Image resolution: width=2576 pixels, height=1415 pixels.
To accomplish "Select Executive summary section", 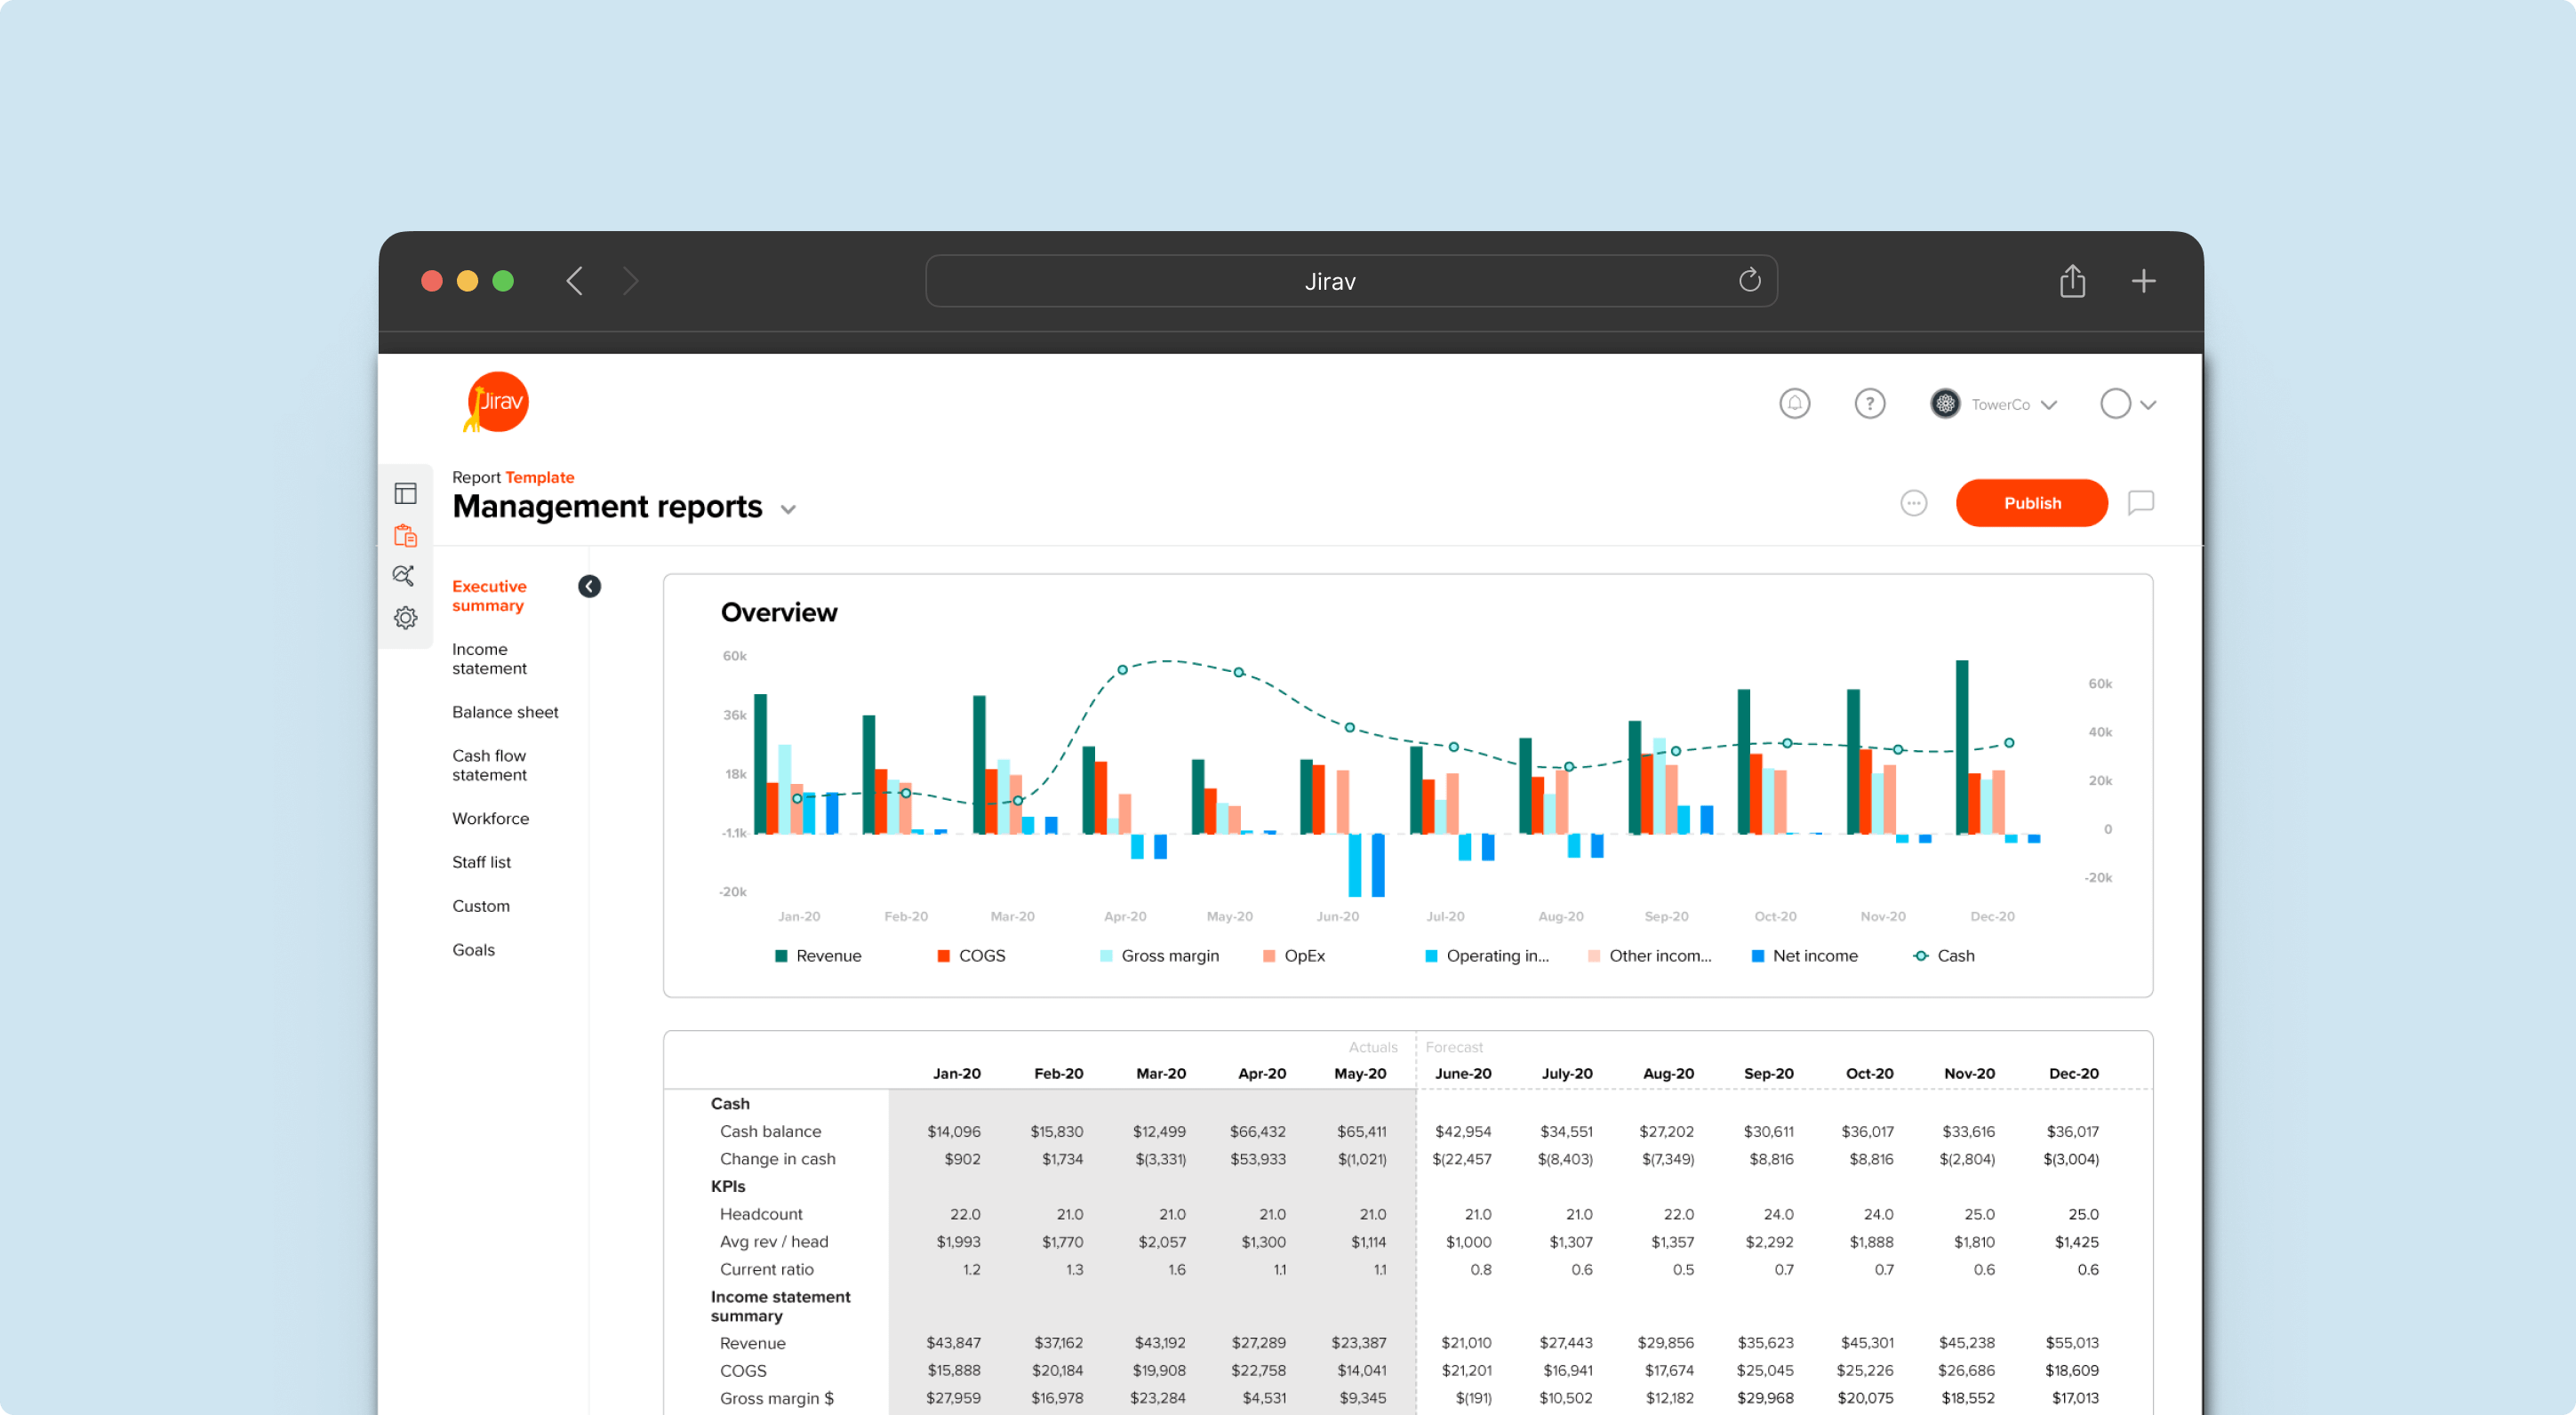I will point(489,596).
